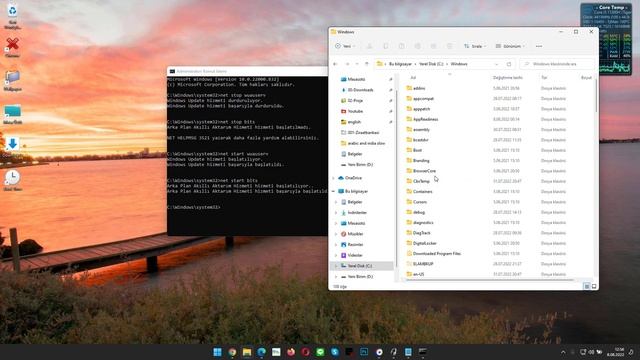Switch Explorer to large icons view in status bar

click(594, 287)
